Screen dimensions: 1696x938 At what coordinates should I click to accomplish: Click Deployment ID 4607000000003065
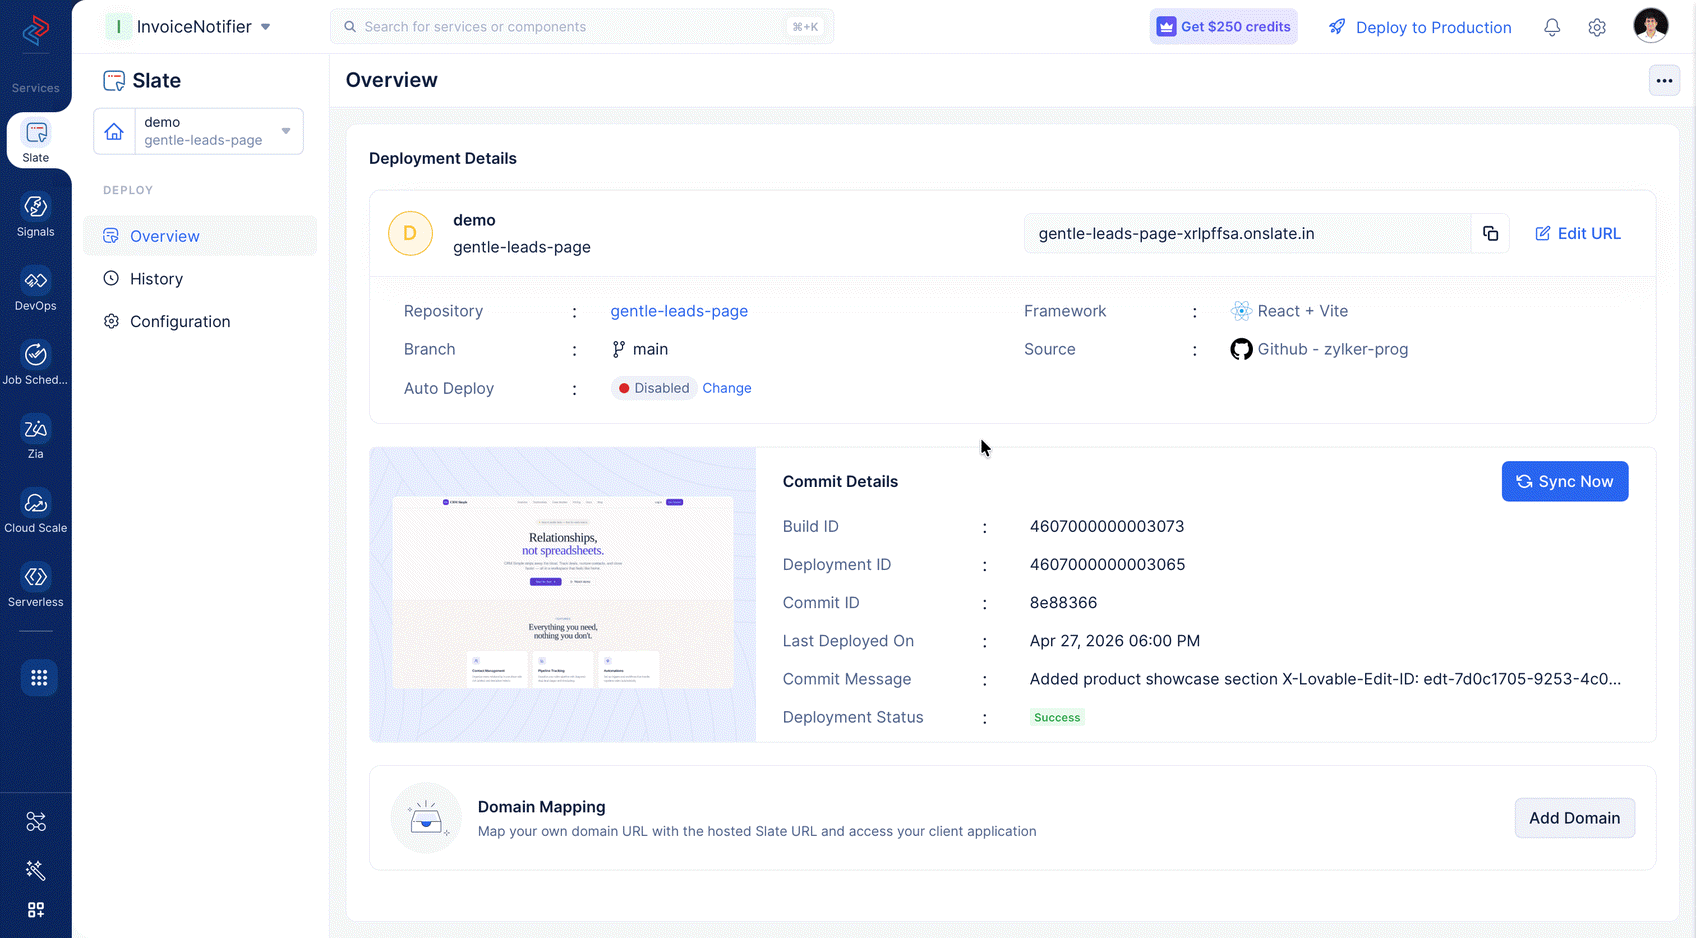tap(1107, 565)
